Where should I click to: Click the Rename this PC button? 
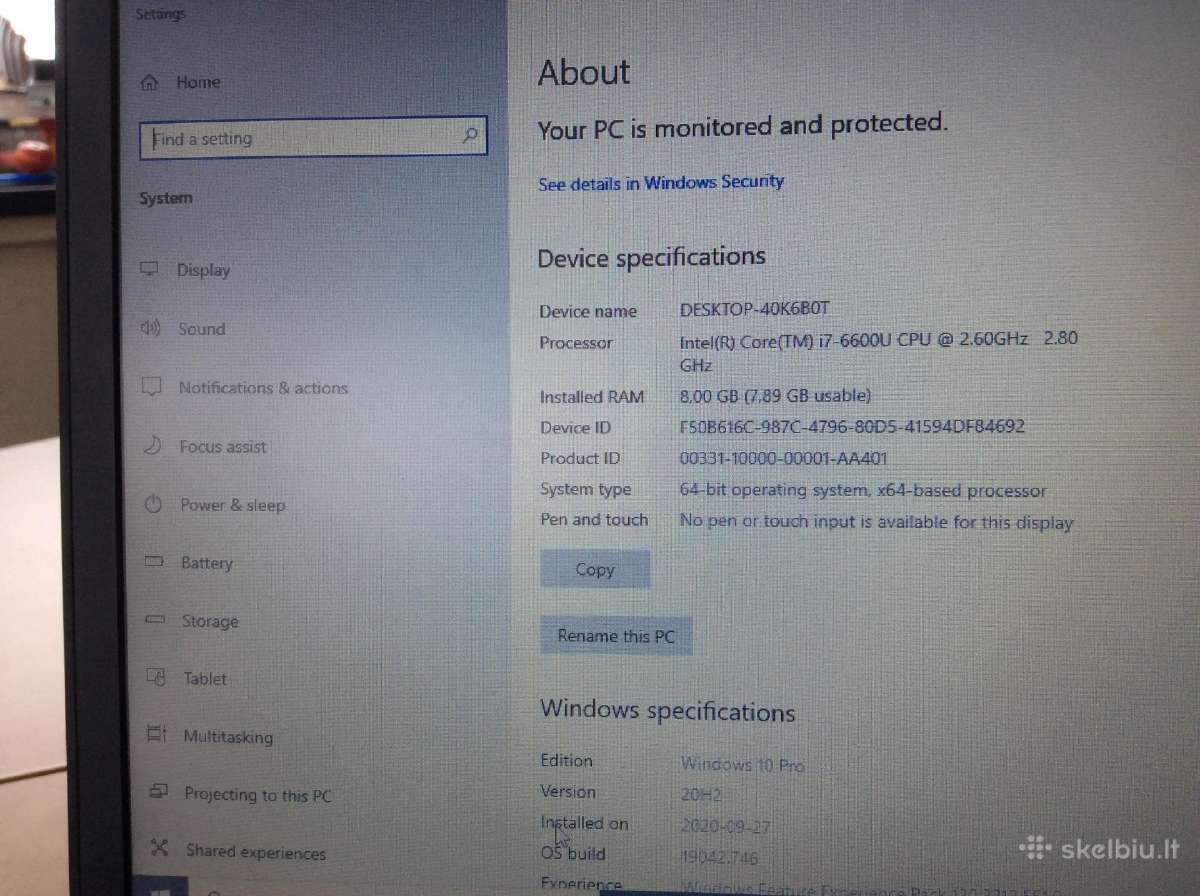pos(616,636)
